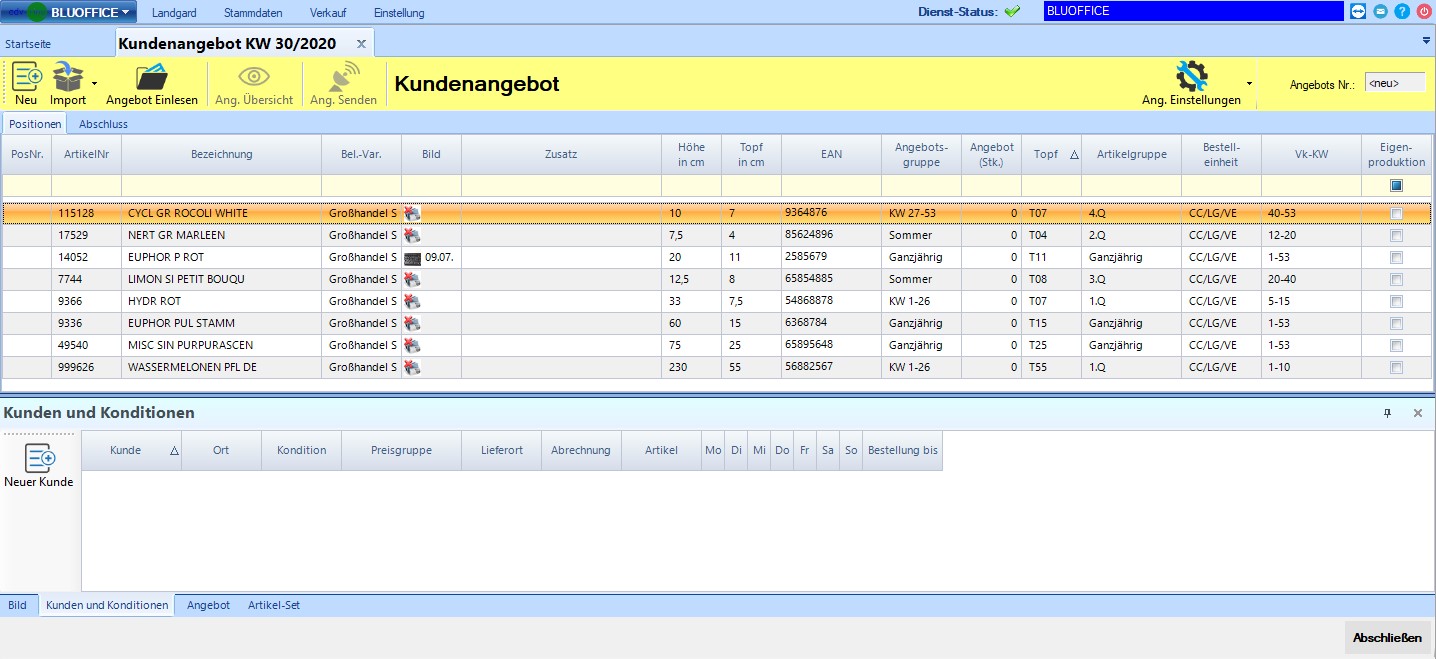Viewport: 1436px width, 659px height.
Task: Click the Neu toolbar icon
Action: tap(26, 77)
